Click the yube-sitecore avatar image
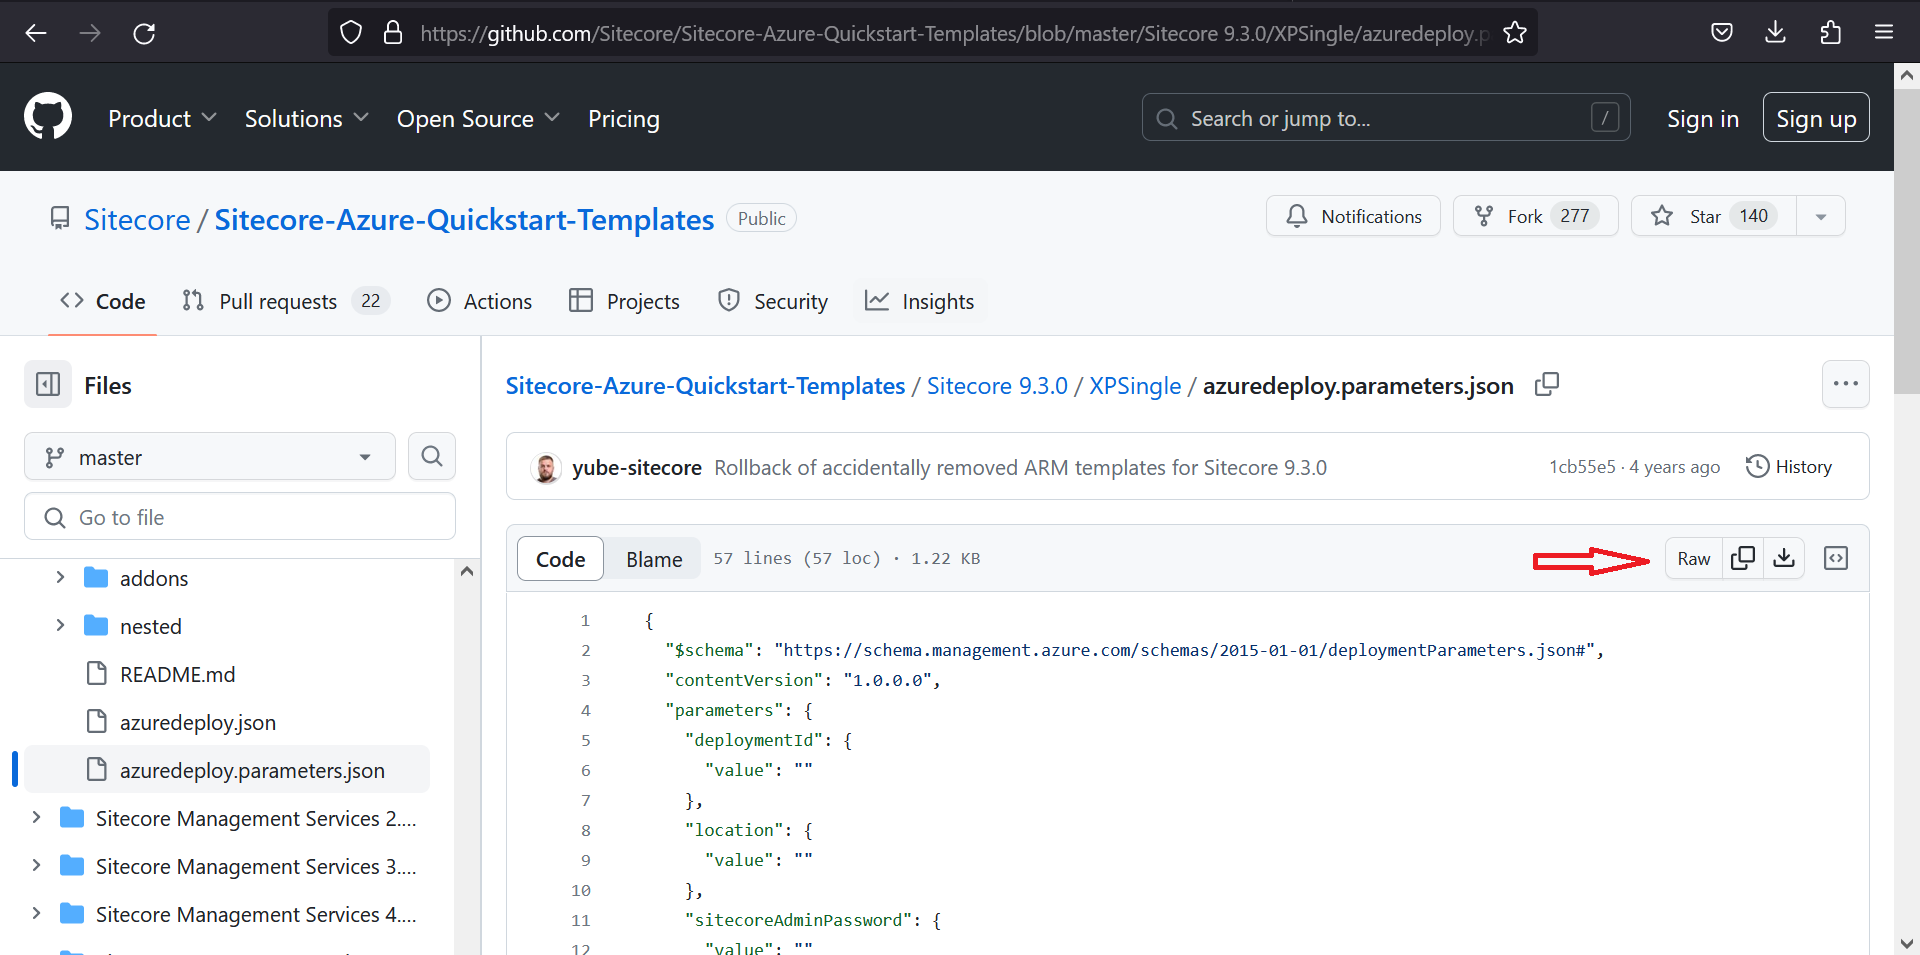 point(545,467)
